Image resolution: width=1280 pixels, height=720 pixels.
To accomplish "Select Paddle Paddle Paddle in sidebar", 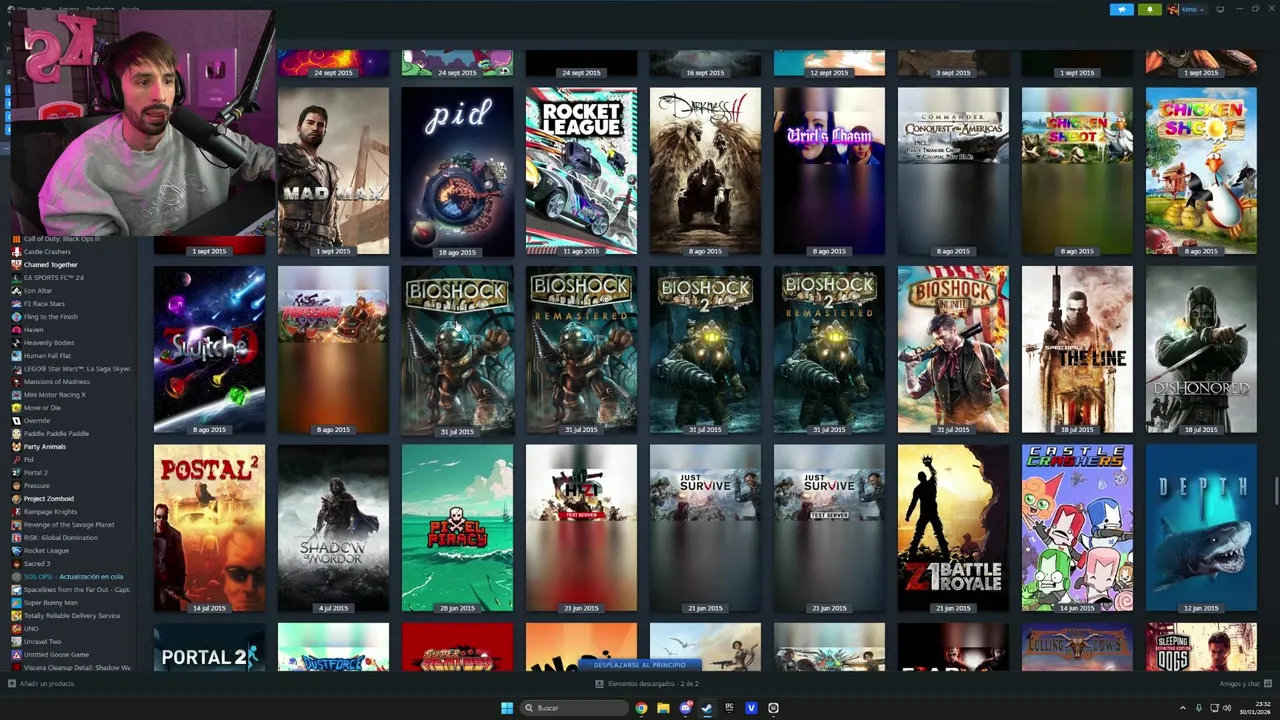I will pos(56,434).
